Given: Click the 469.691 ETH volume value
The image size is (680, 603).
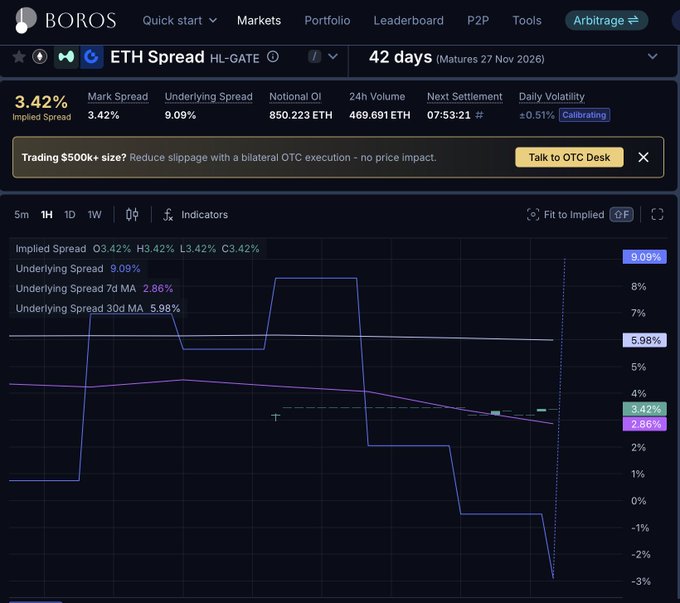Looking at the screenshot, I should (x=379, y=115).
